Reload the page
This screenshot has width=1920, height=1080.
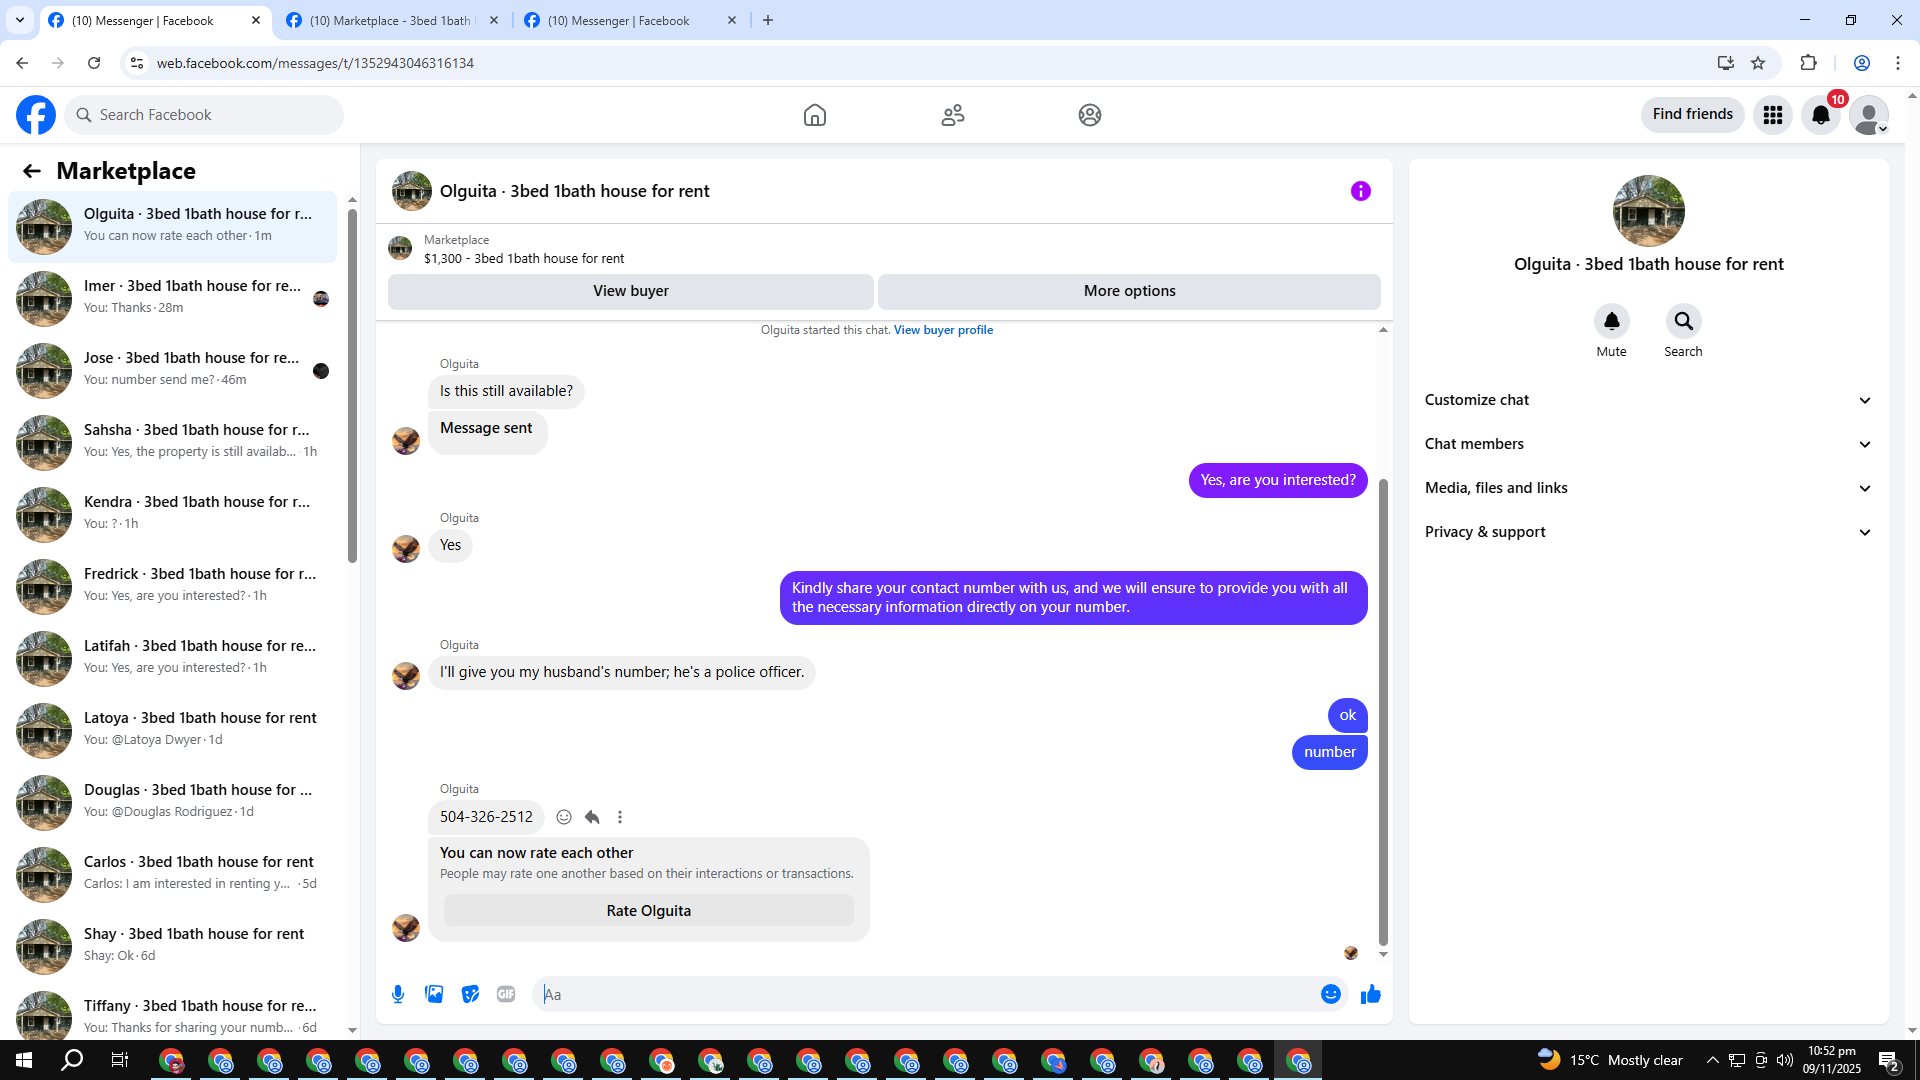point(94,63)
